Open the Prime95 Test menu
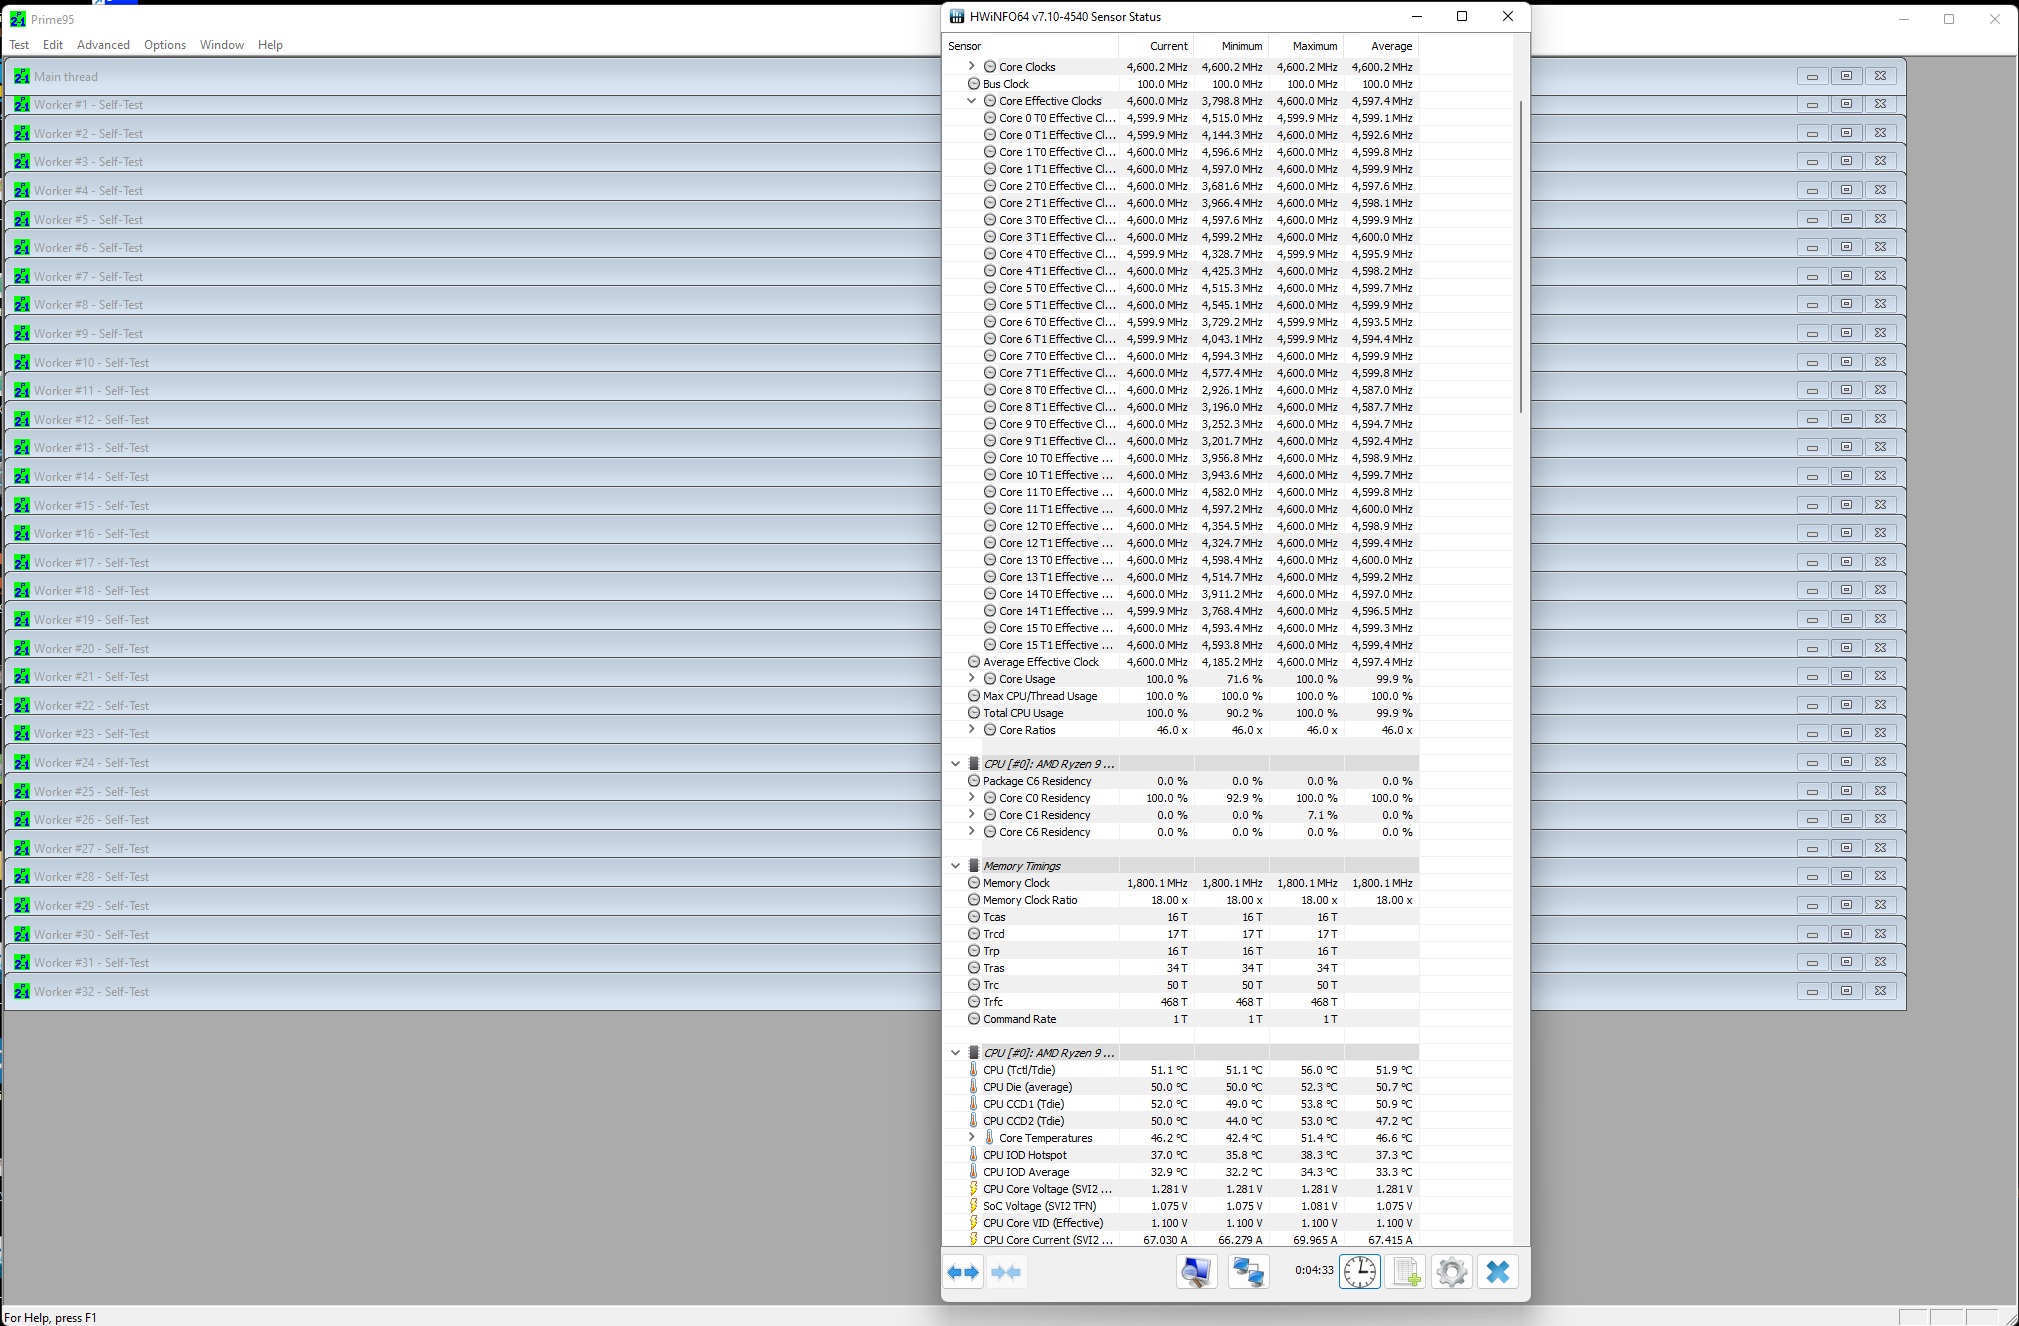 [x=19, y=45]
